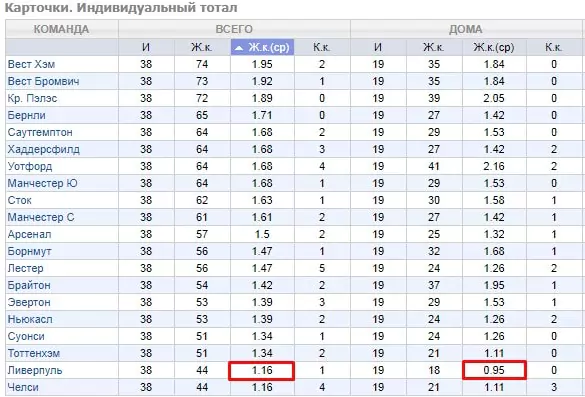The width and height of the screenshot is (585, 397).
Task: Open the Саутгемптон team link
Action: (x=40, y=132)
